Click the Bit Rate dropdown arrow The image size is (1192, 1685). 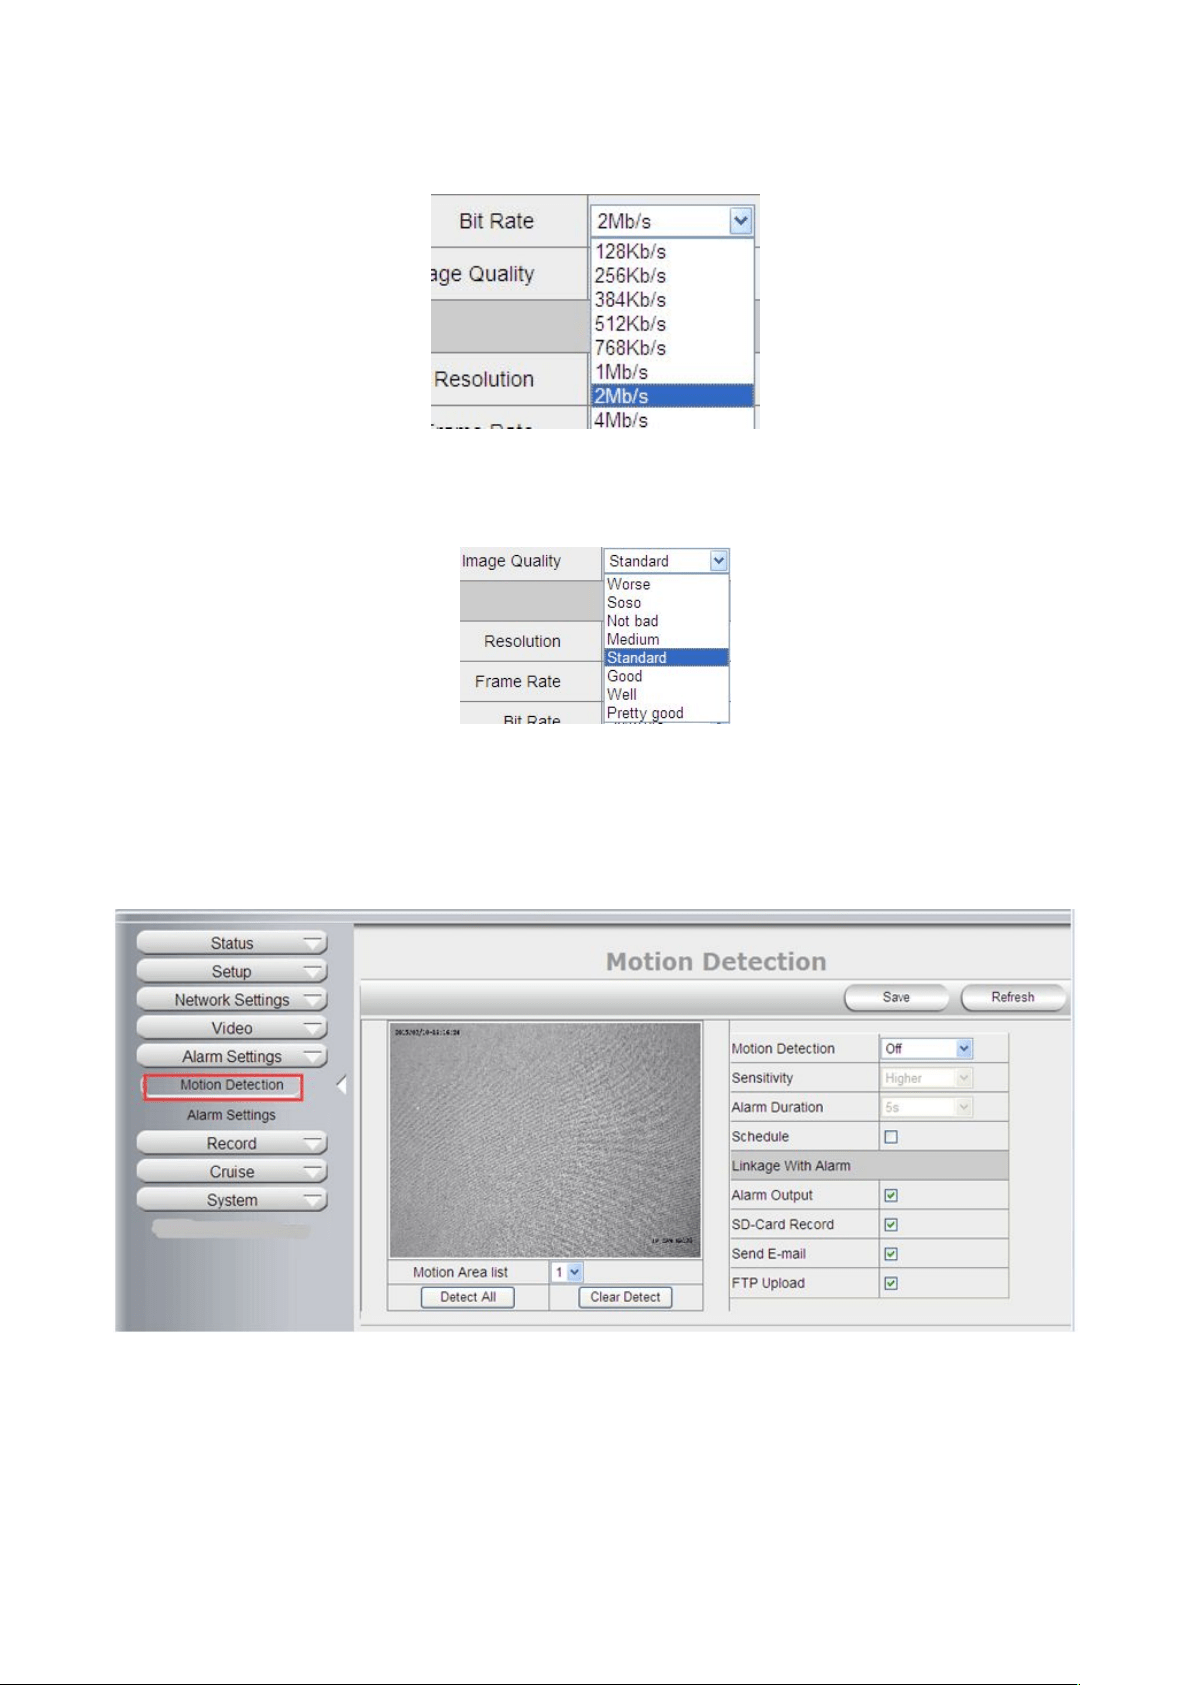tap(741, 221)
